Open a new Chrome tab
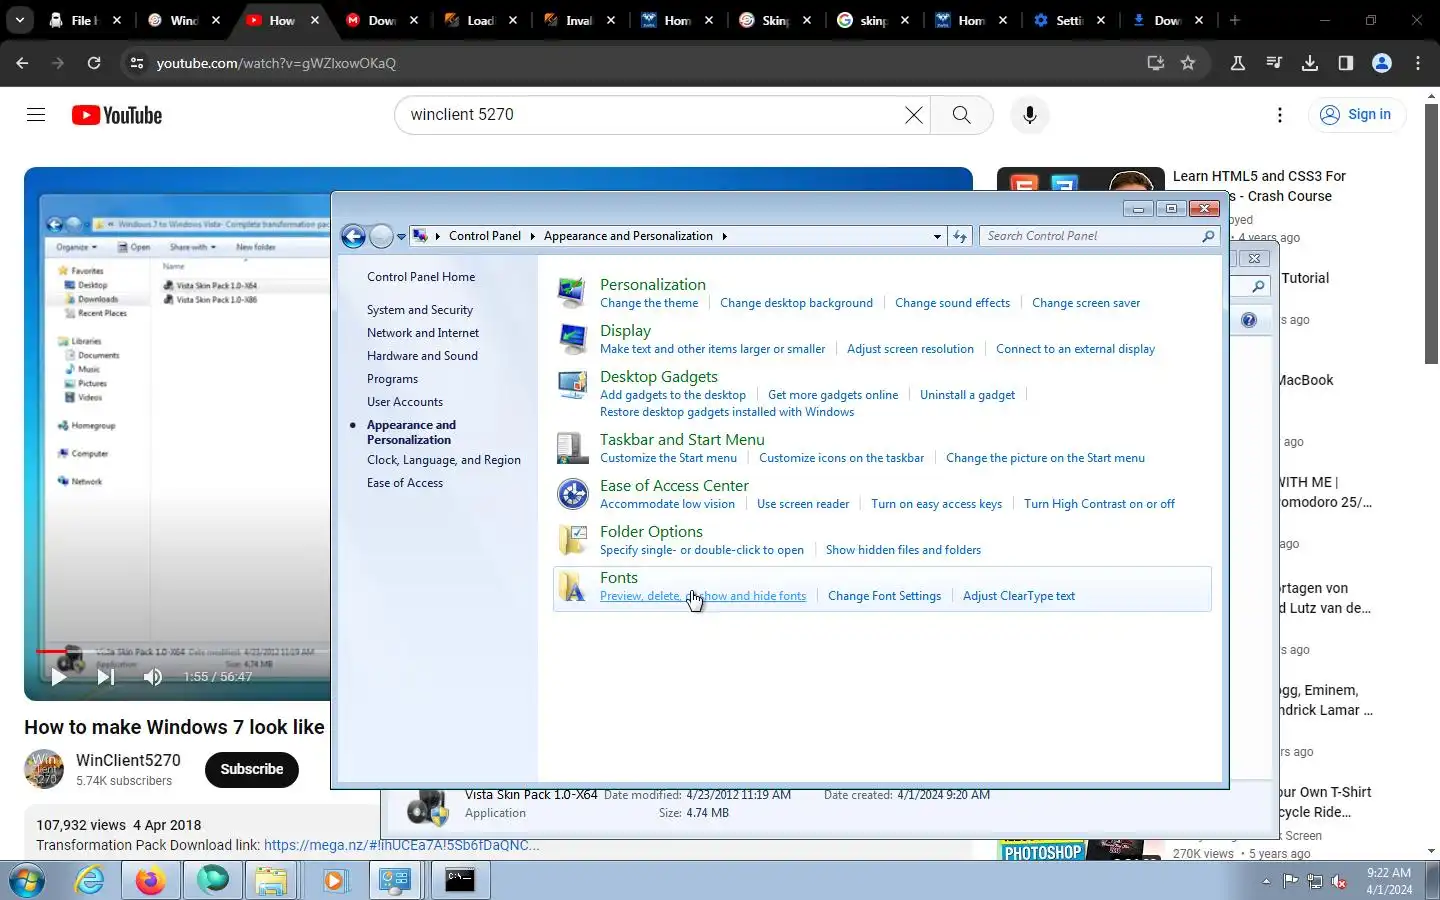The height and width of the screenshot is (900, 1440). 1235,20
